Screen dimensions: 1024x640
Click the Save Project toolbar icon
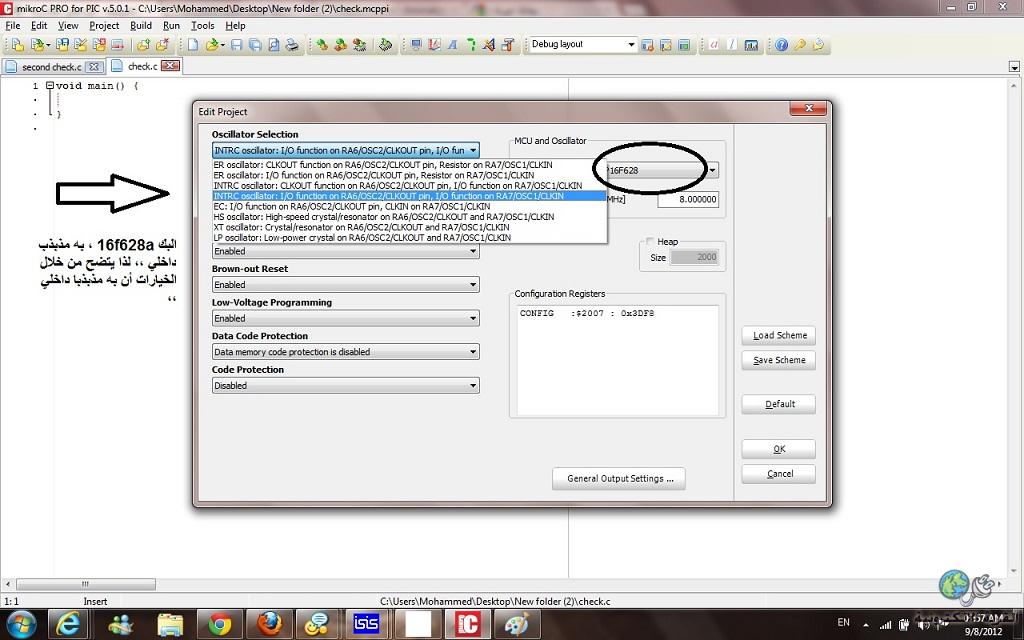point(62,44)
